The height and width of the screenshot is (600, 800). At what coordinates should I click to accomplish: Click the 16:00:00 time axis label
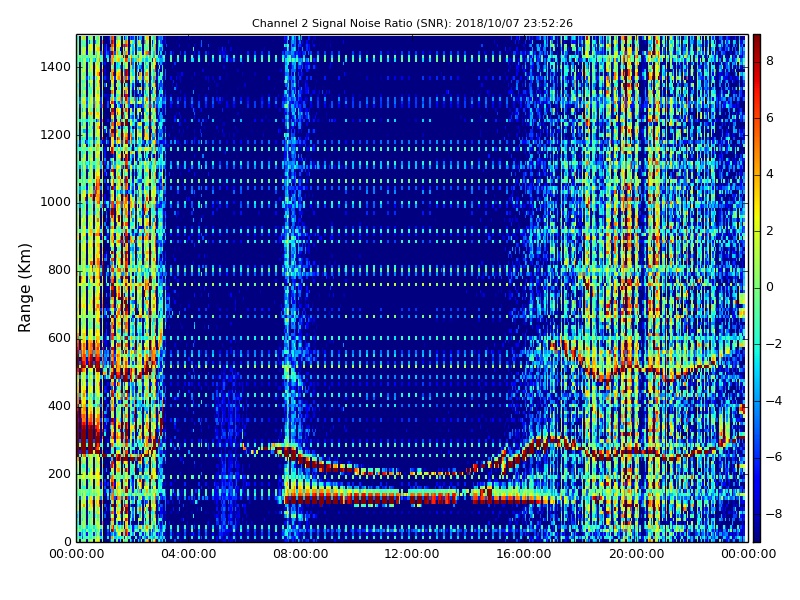pos(524,554)
